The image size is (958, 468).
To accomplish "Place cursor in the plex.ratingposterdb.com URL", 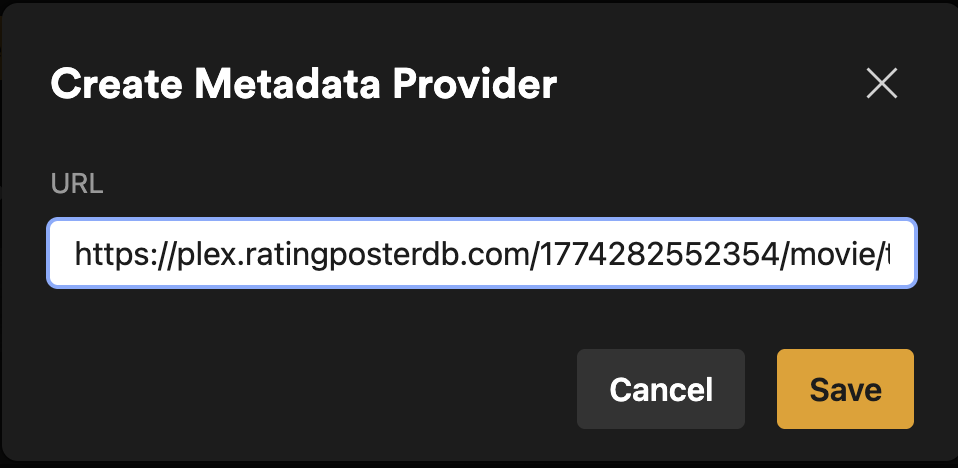I will click(482, 253).
